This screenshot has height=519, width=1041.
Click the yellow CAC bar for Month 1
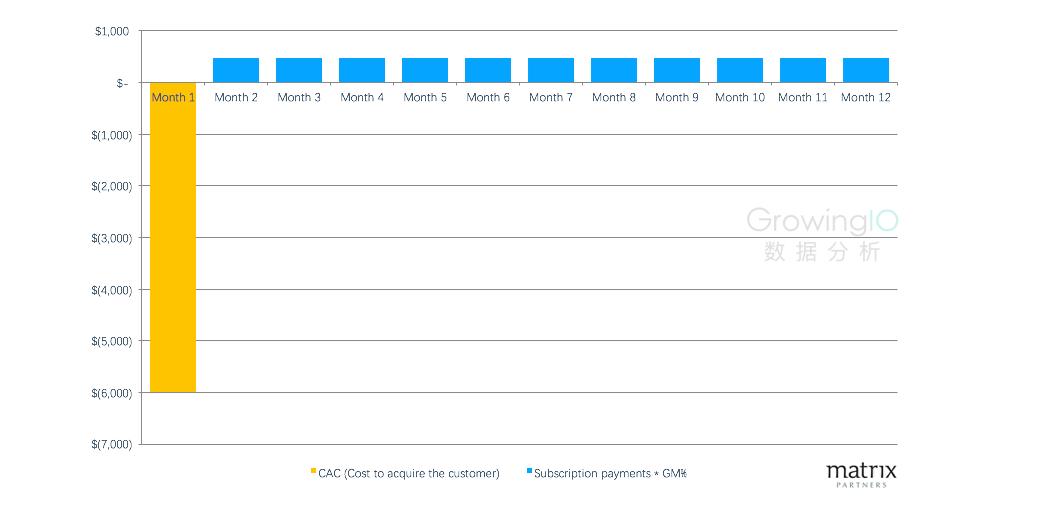173,237
